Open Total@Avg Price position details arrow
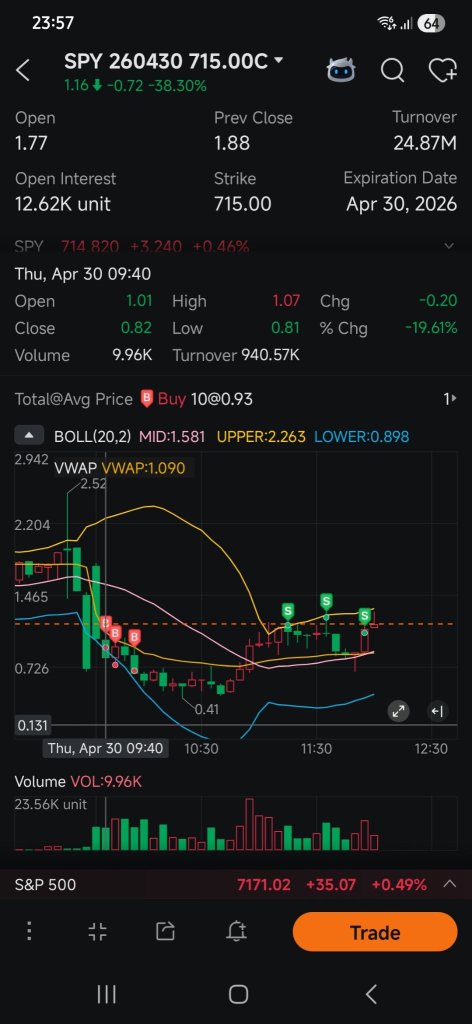The image size is (472, 1024). tap(450, 399)
